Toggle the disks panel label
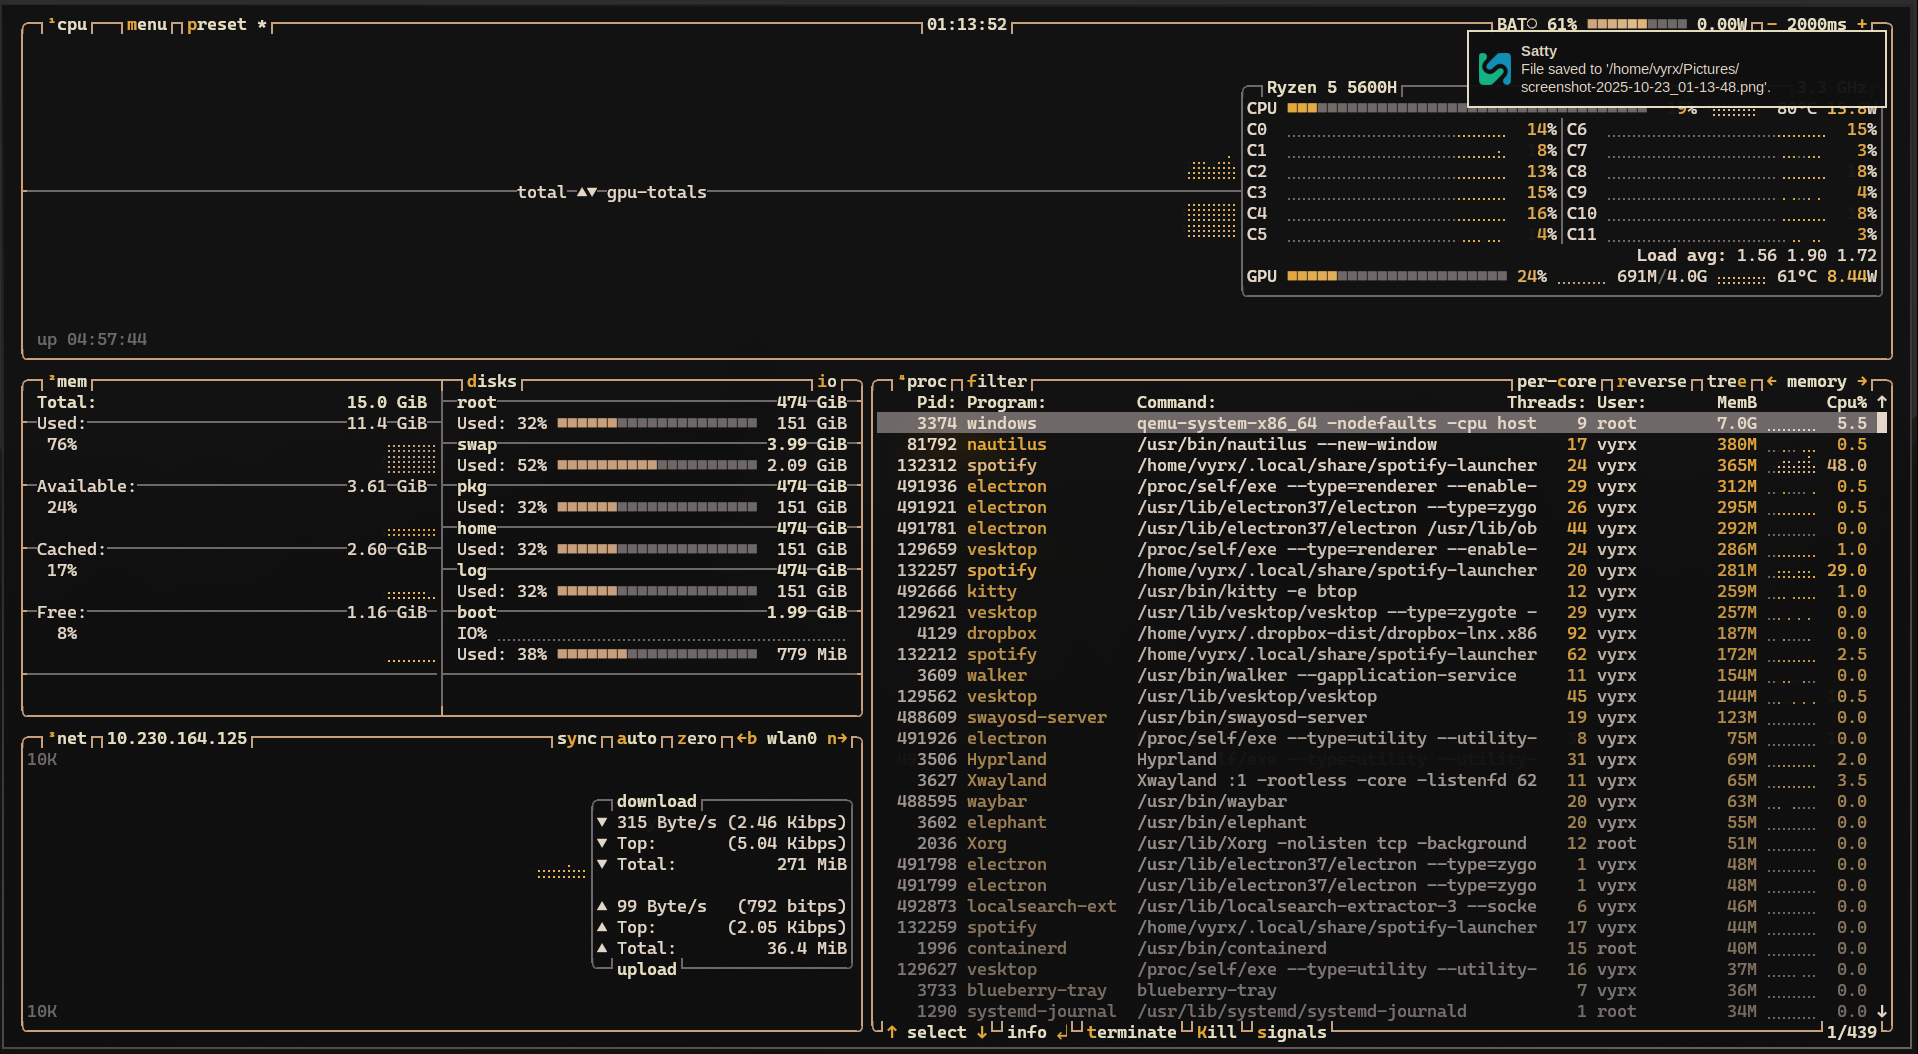The height and width of the screenshot is (1054, 1918). [491, 382]
